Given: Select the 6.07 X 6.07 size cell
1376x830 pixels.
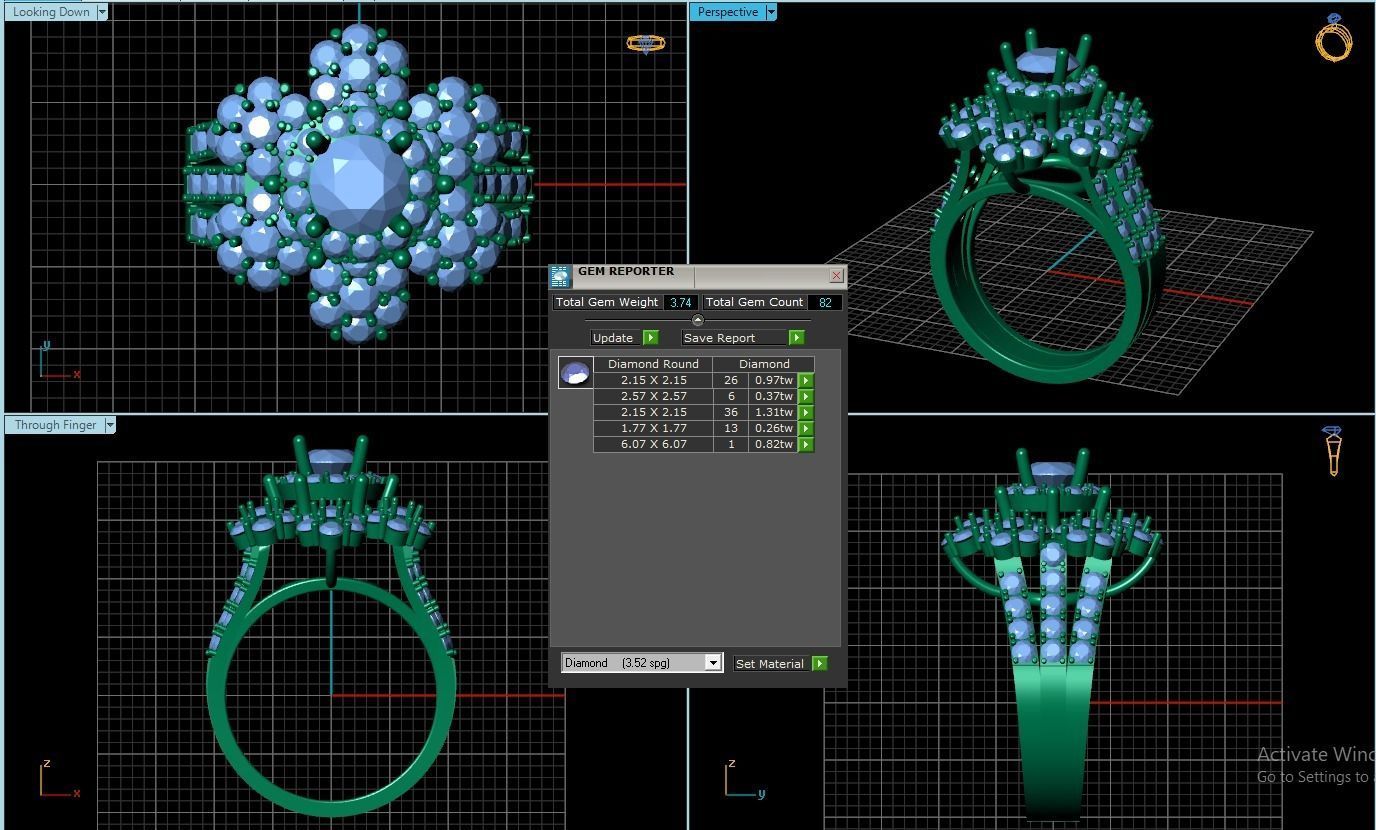Looking at the screenshot, I should pos(653,444).
